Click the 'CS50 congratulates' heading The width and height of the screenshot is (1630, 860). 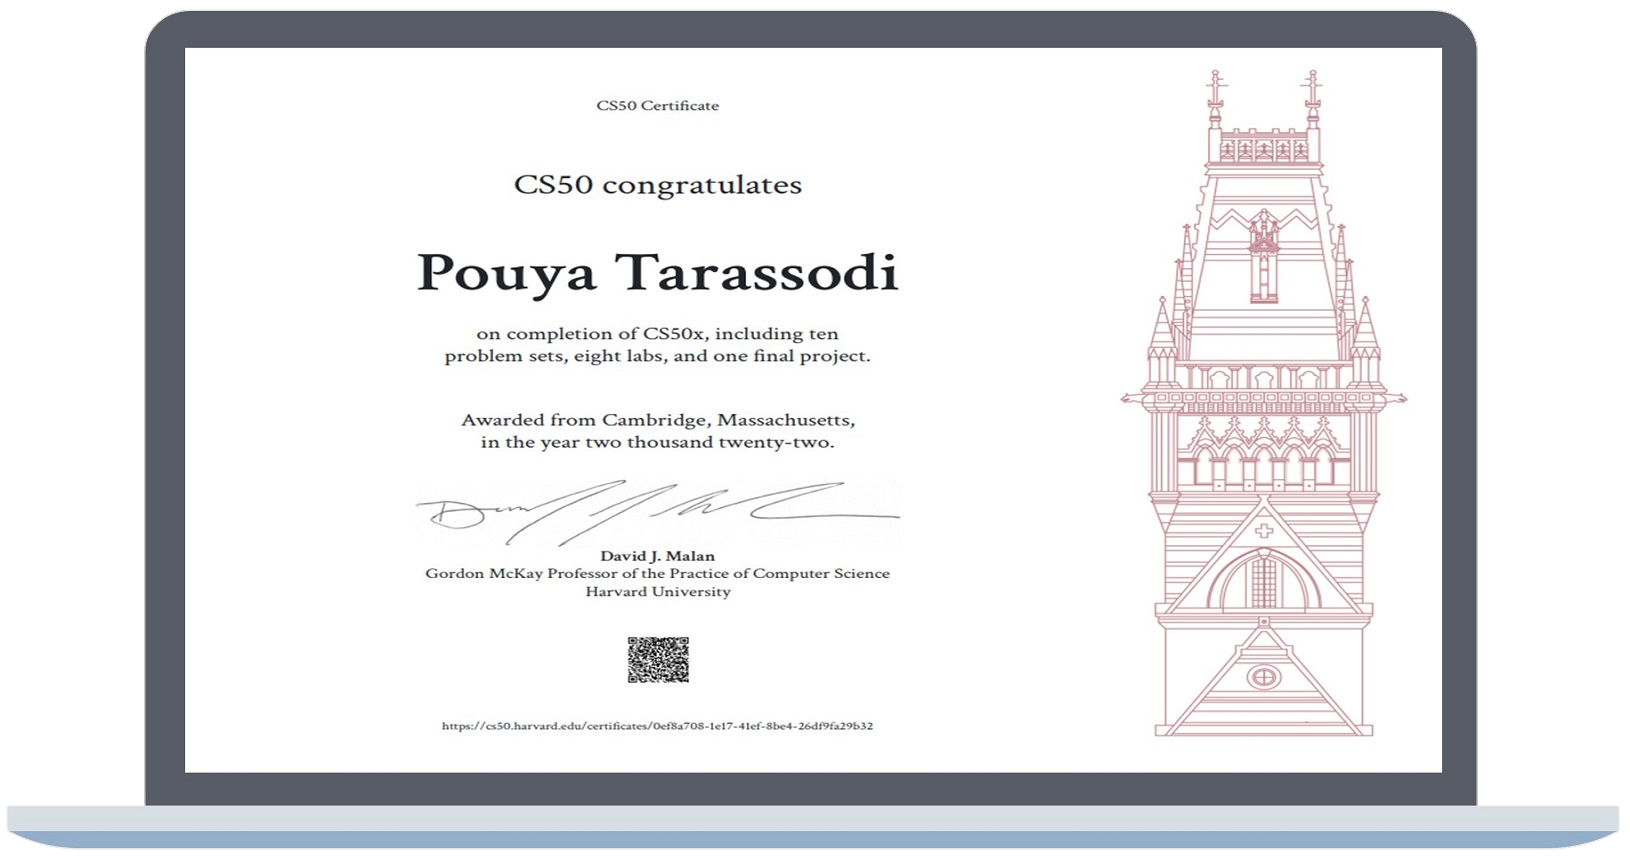click(657, 185)
